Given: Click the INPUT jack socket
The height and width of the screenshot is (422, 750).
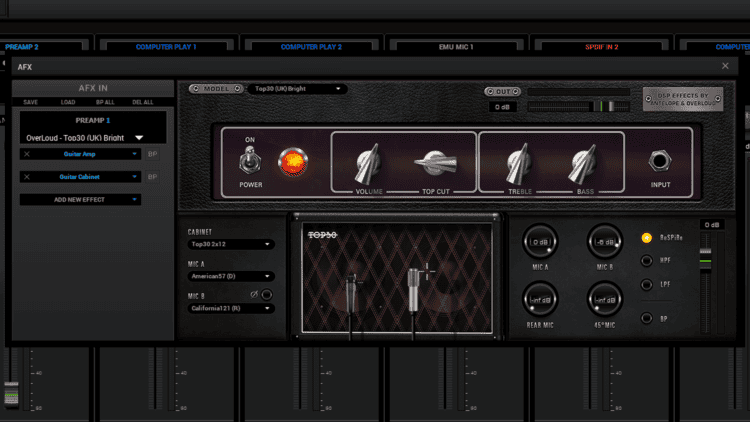Looking at the screenshot, I should click(660, 161).
